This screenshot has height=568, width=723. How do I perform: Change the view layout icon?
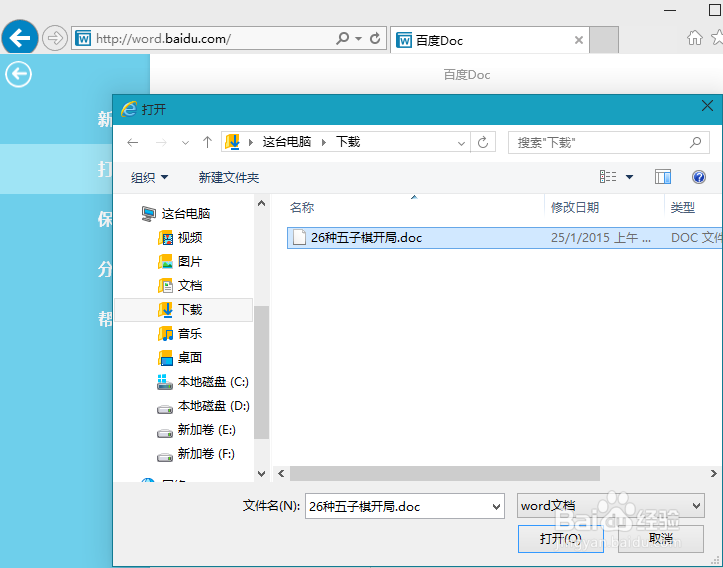click(608, 177)
